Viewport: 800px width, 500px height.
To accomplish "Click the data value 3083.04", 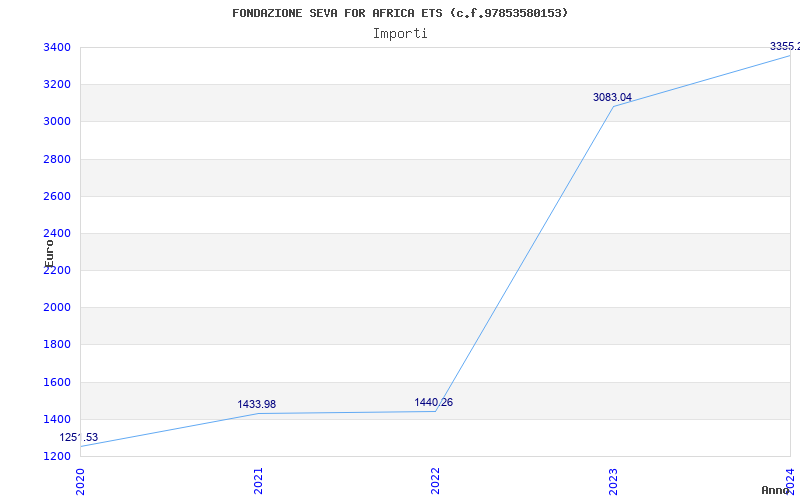I will point(612,97).
